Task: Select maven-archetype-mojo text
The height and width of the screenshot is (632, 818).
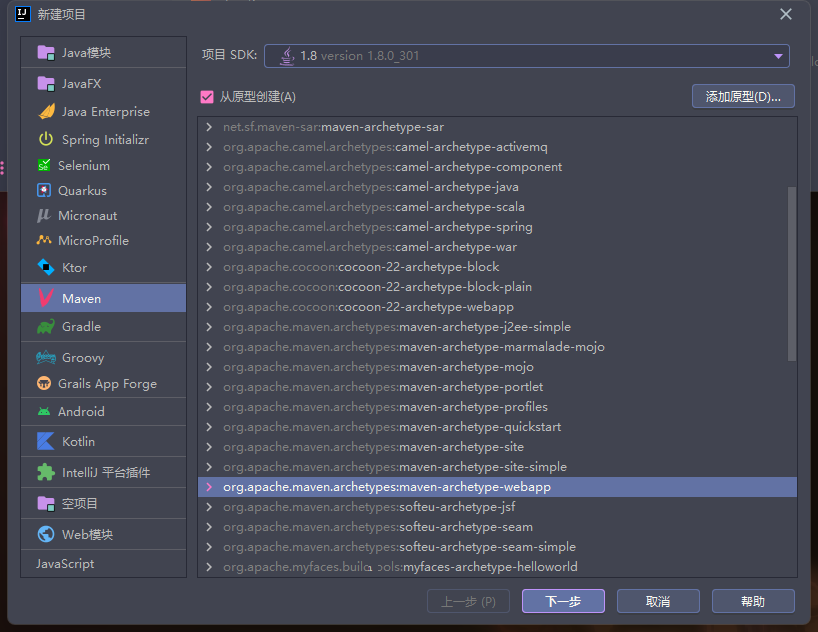Action: pyautogui.click(x=466, y=367)
